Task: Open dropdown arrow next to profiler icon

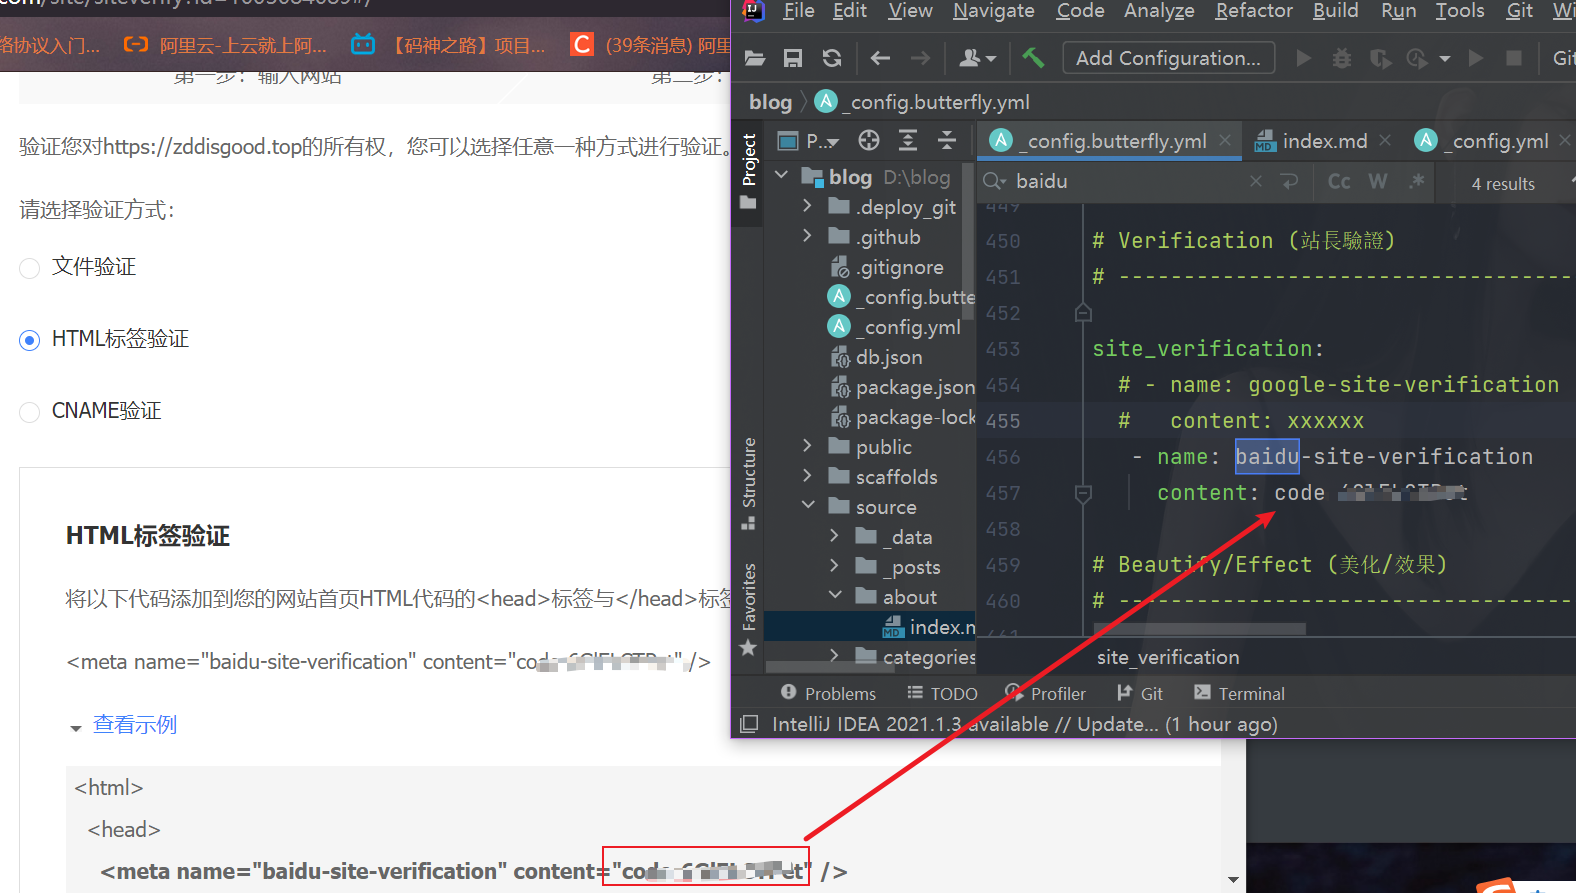Action: pos(1445,59)
